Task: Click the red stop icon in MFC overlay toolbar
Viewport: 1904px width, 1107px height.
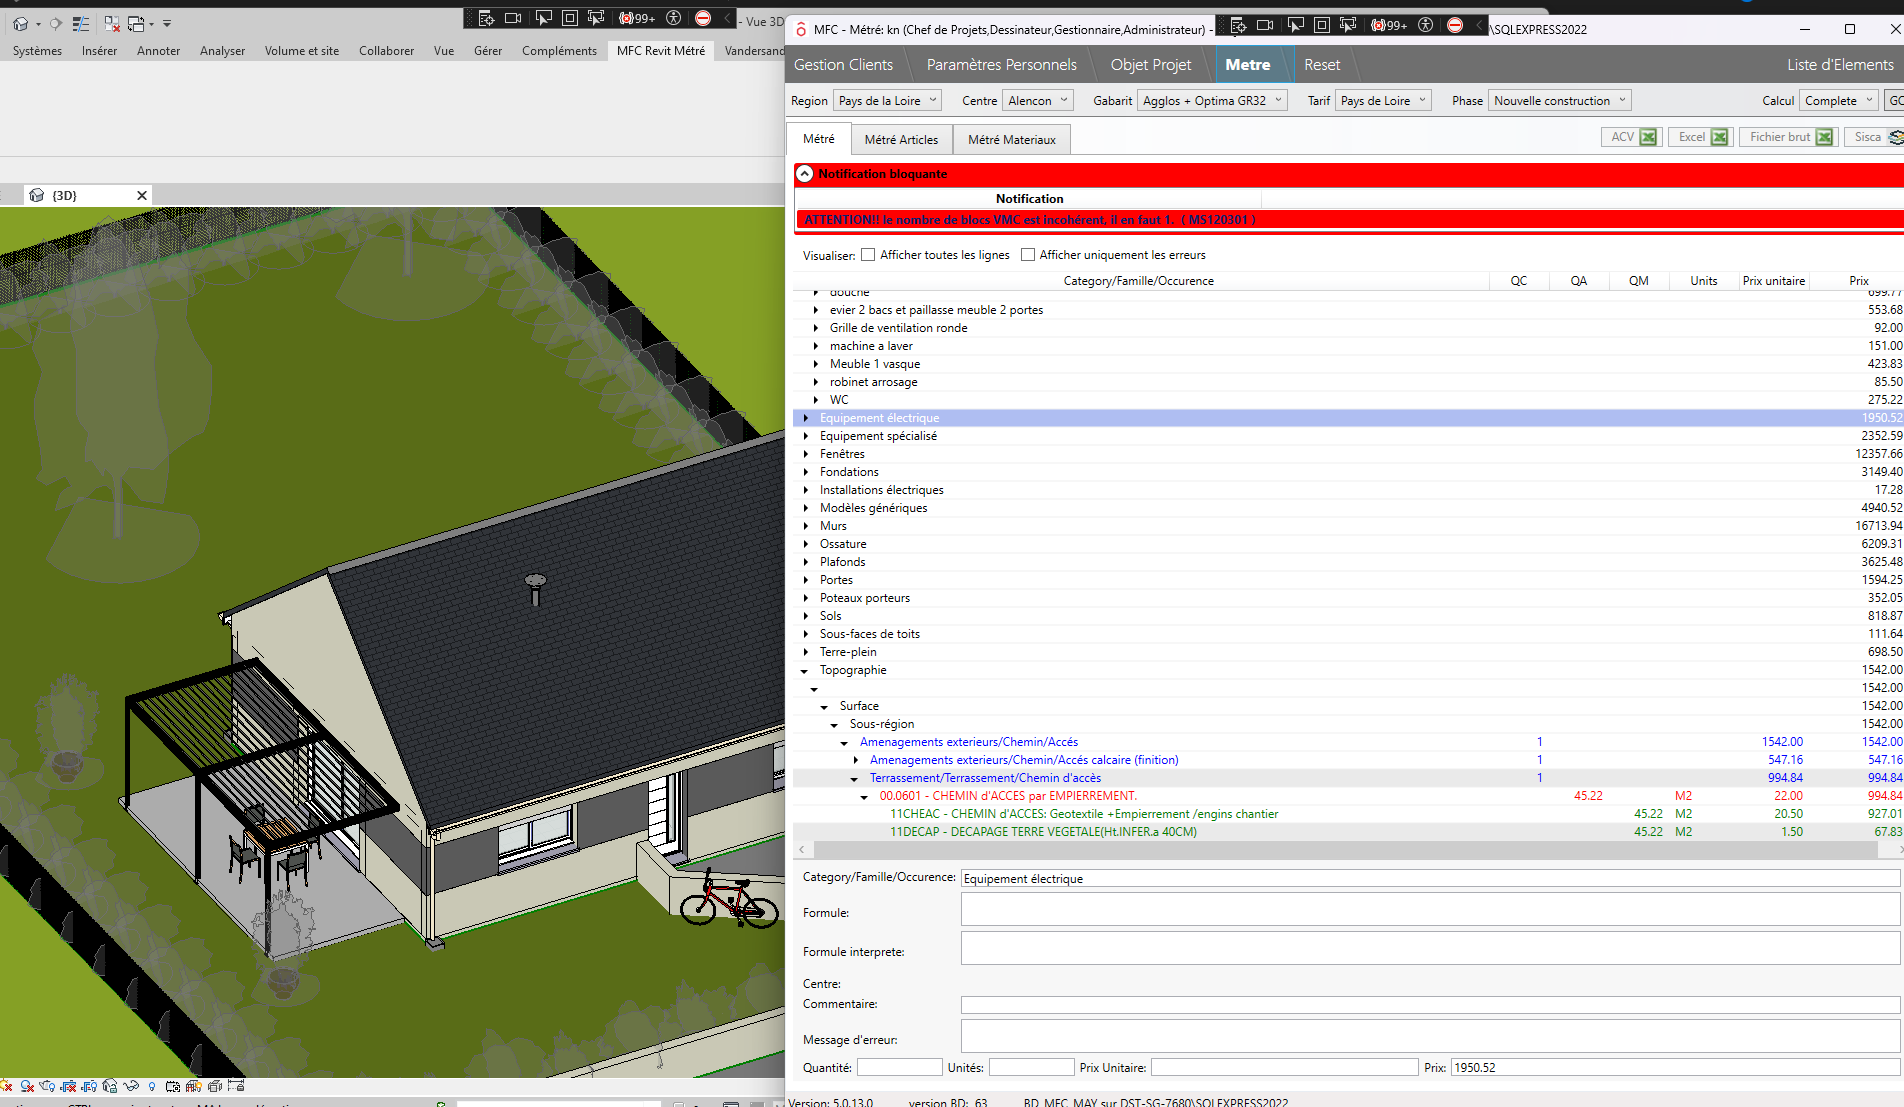Action: (1455, 26)
